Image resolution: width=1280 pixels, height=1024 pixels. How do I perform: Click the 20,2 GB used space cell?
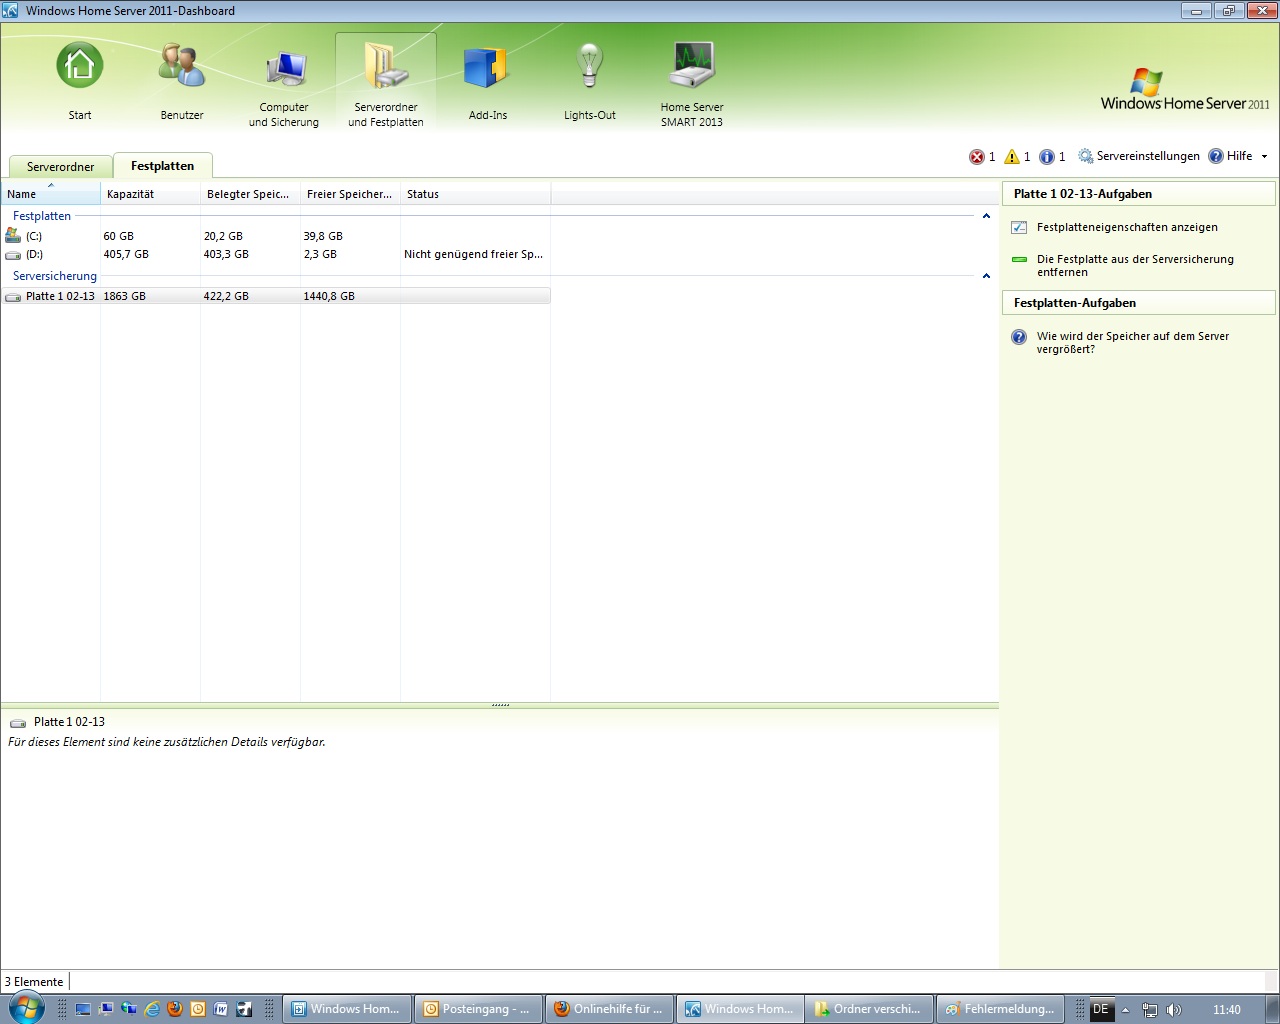click(x=223, y=236)
